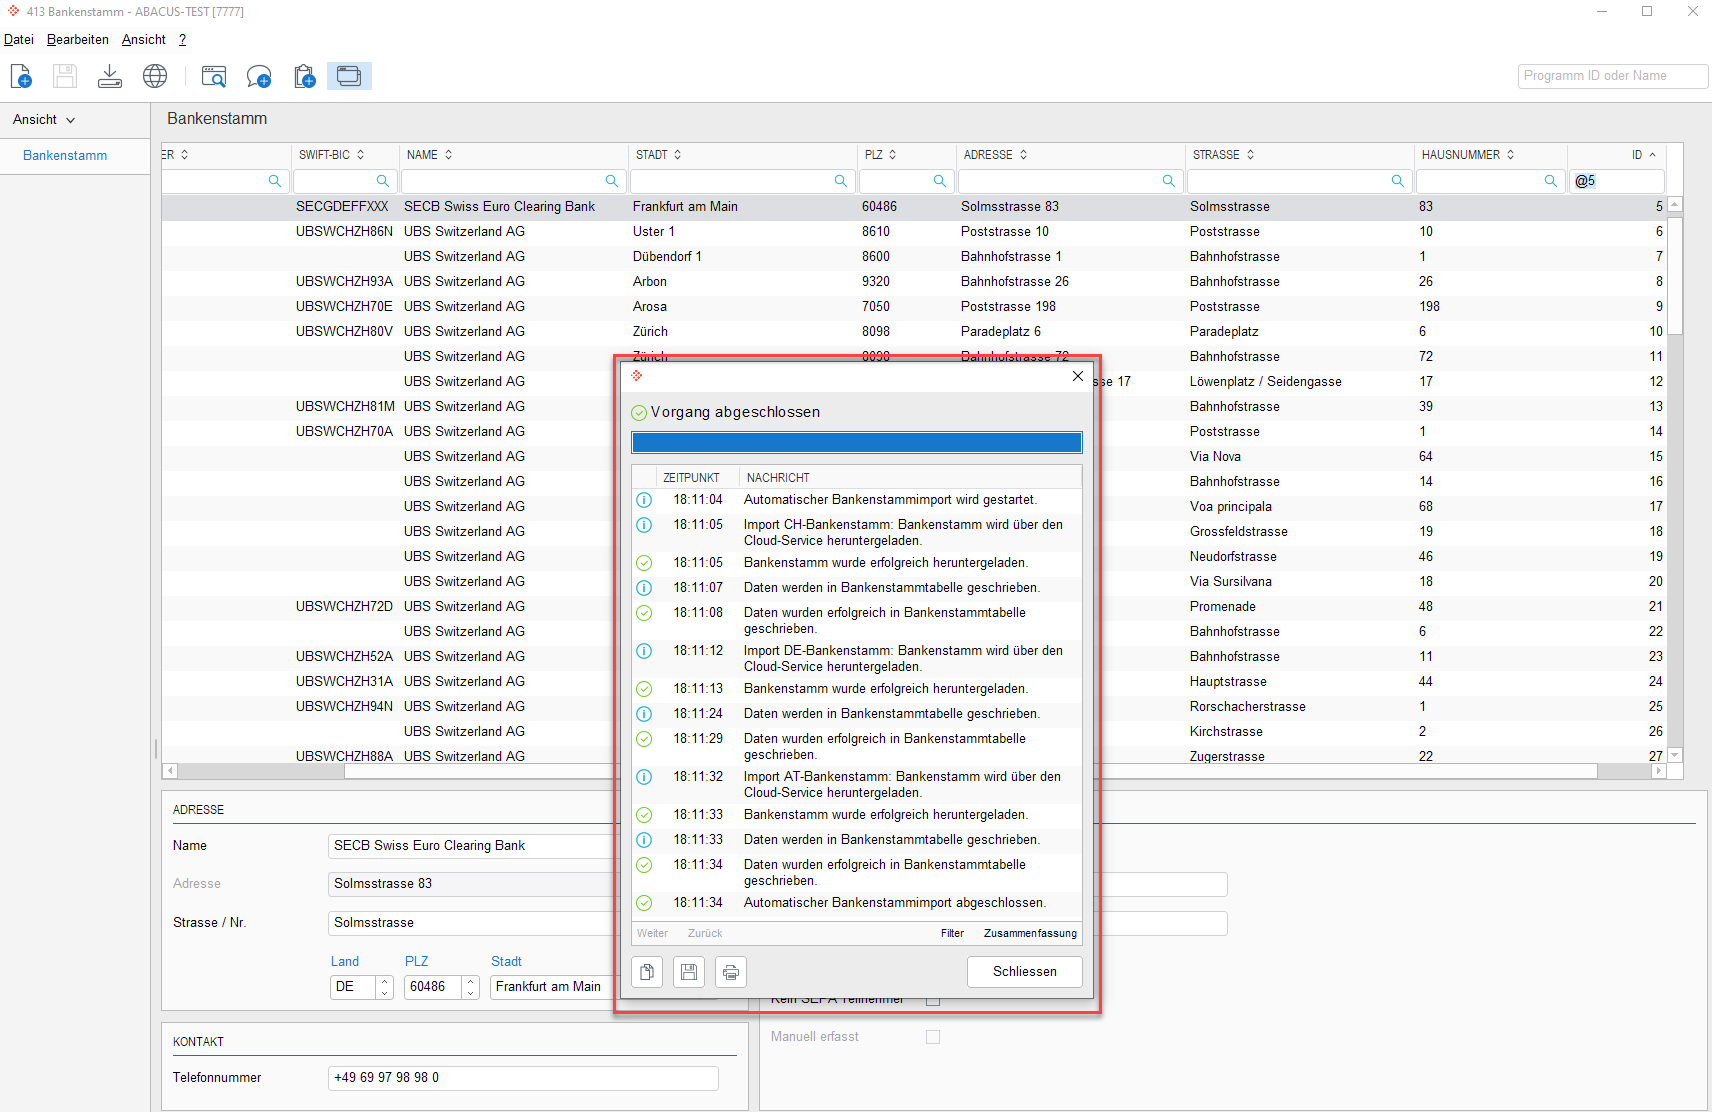The height and width of the screenshot is (1112, 1712).
Task: Open Zusammenfassung in log dialog
Action: coord(1030,933)
